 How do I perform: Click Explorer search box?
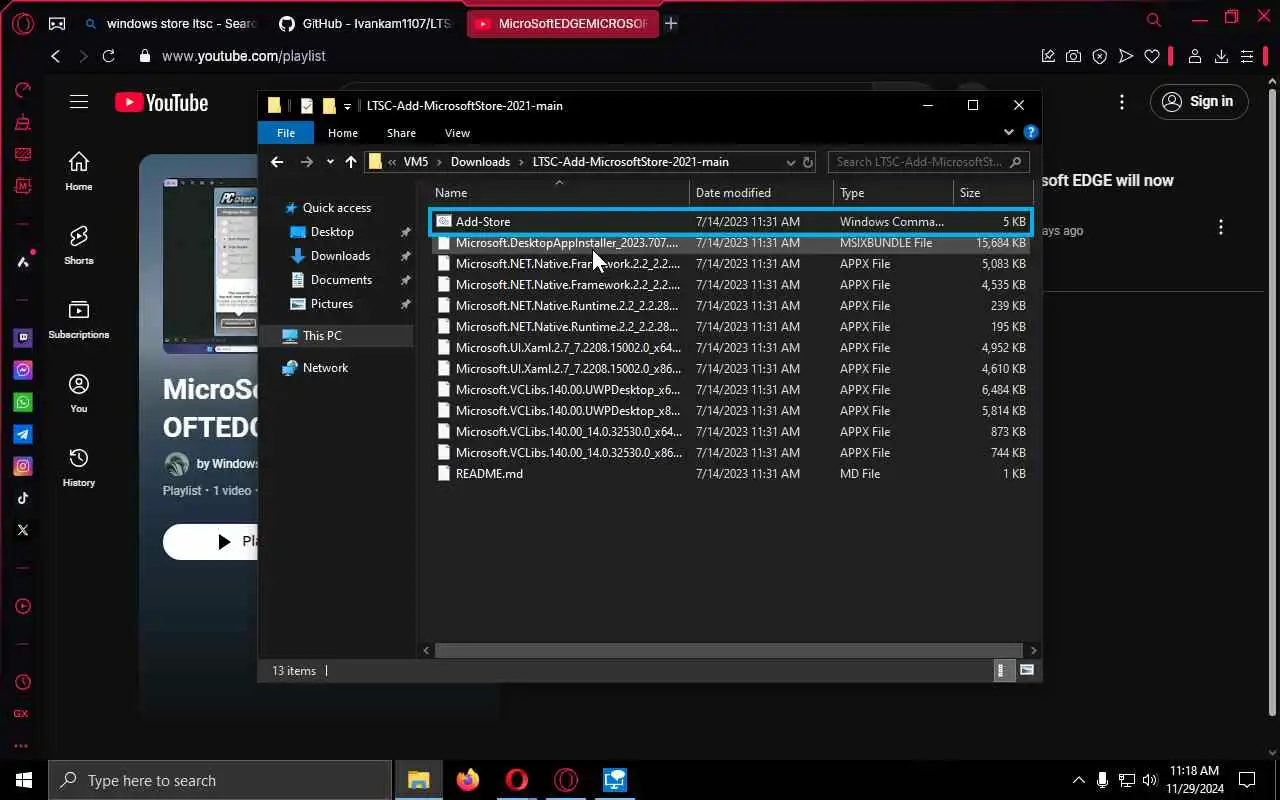coord(928,162)
